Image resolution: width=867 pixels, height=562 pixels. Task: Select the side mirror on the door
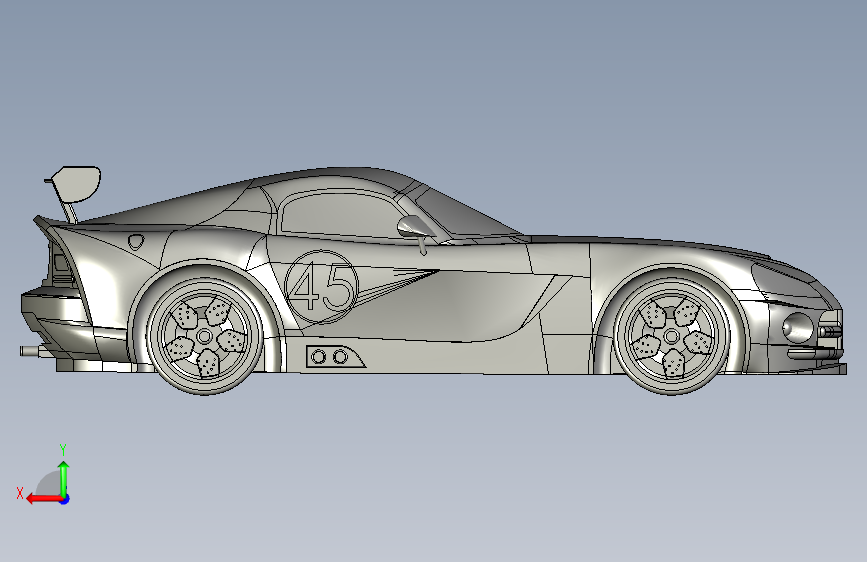(x=416, y=228)
